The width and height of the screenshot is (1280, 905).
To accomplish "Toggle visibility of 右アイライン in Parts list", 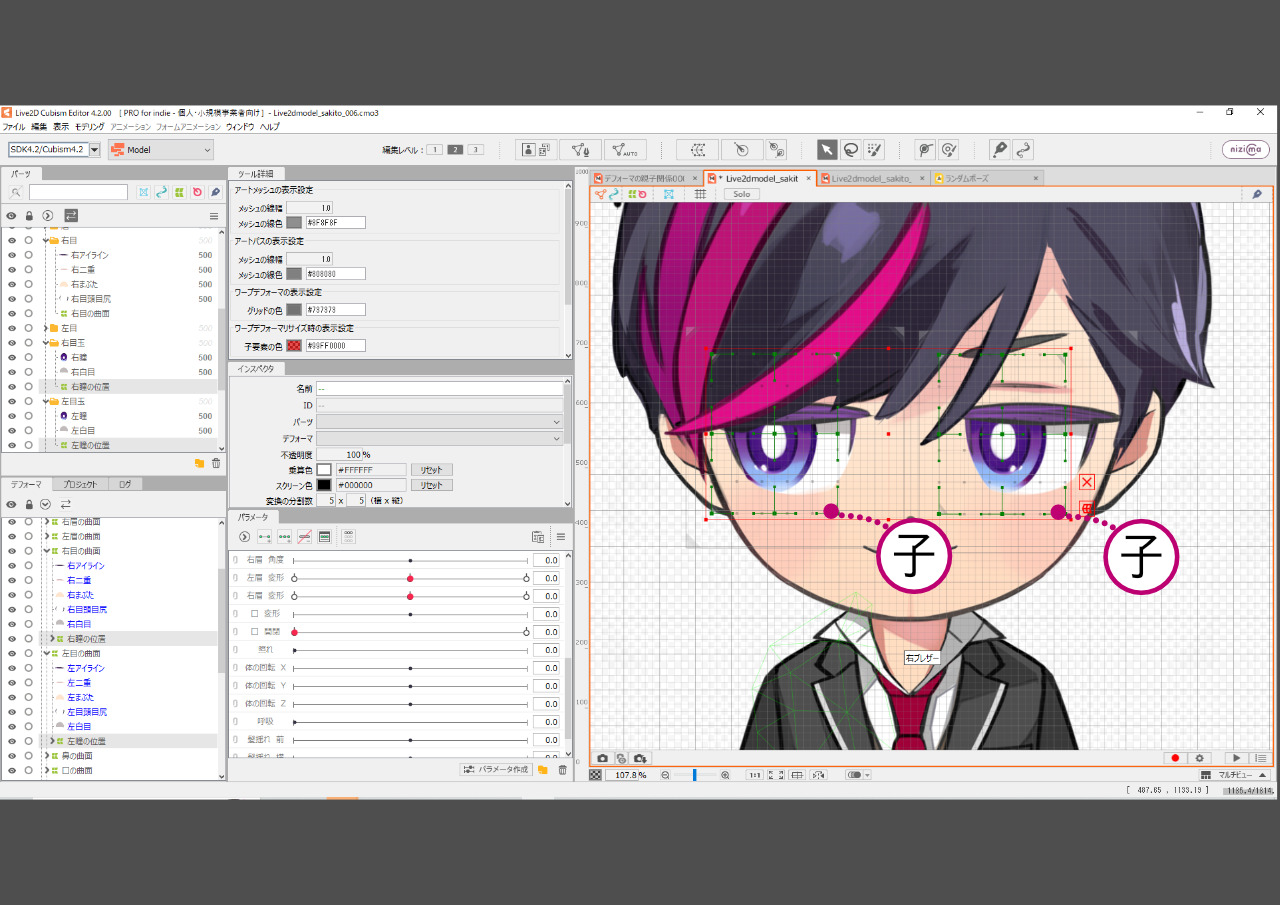I will (11, 255).
